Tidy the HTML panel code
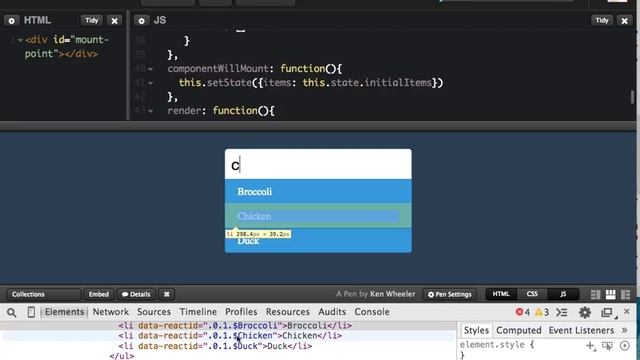The width and height of the screenshot is (640, 360). tap(91, 20)
